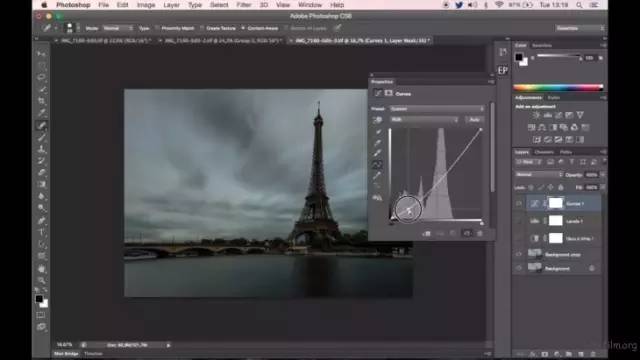Select the Crop tool
Viewport: 640px width, 360px height.
click(x=41, y=101)
